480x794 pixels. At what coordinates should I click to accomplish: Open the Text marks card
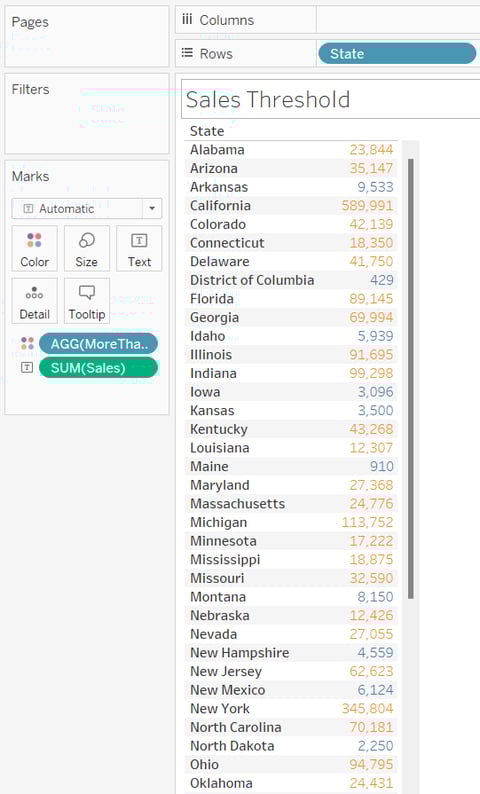tap(139, 249)
